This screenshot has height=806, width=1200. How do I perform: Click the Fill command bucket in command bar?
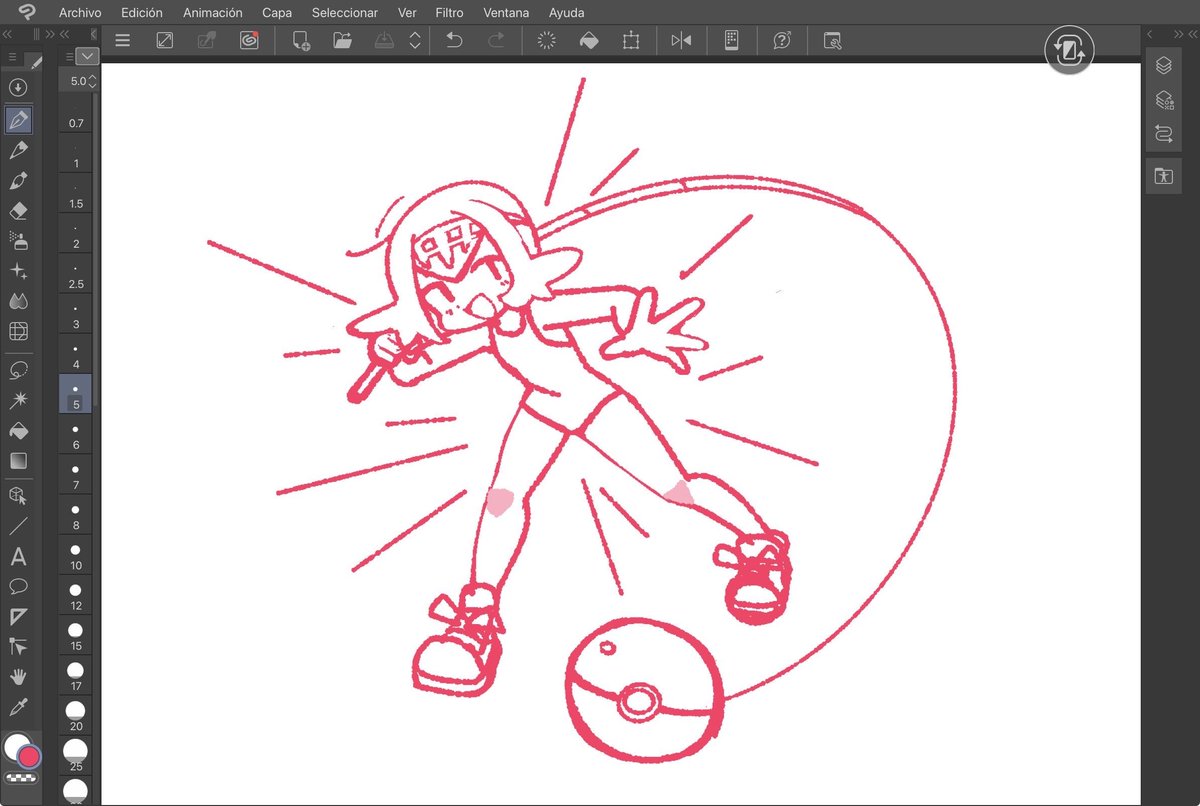589,41
